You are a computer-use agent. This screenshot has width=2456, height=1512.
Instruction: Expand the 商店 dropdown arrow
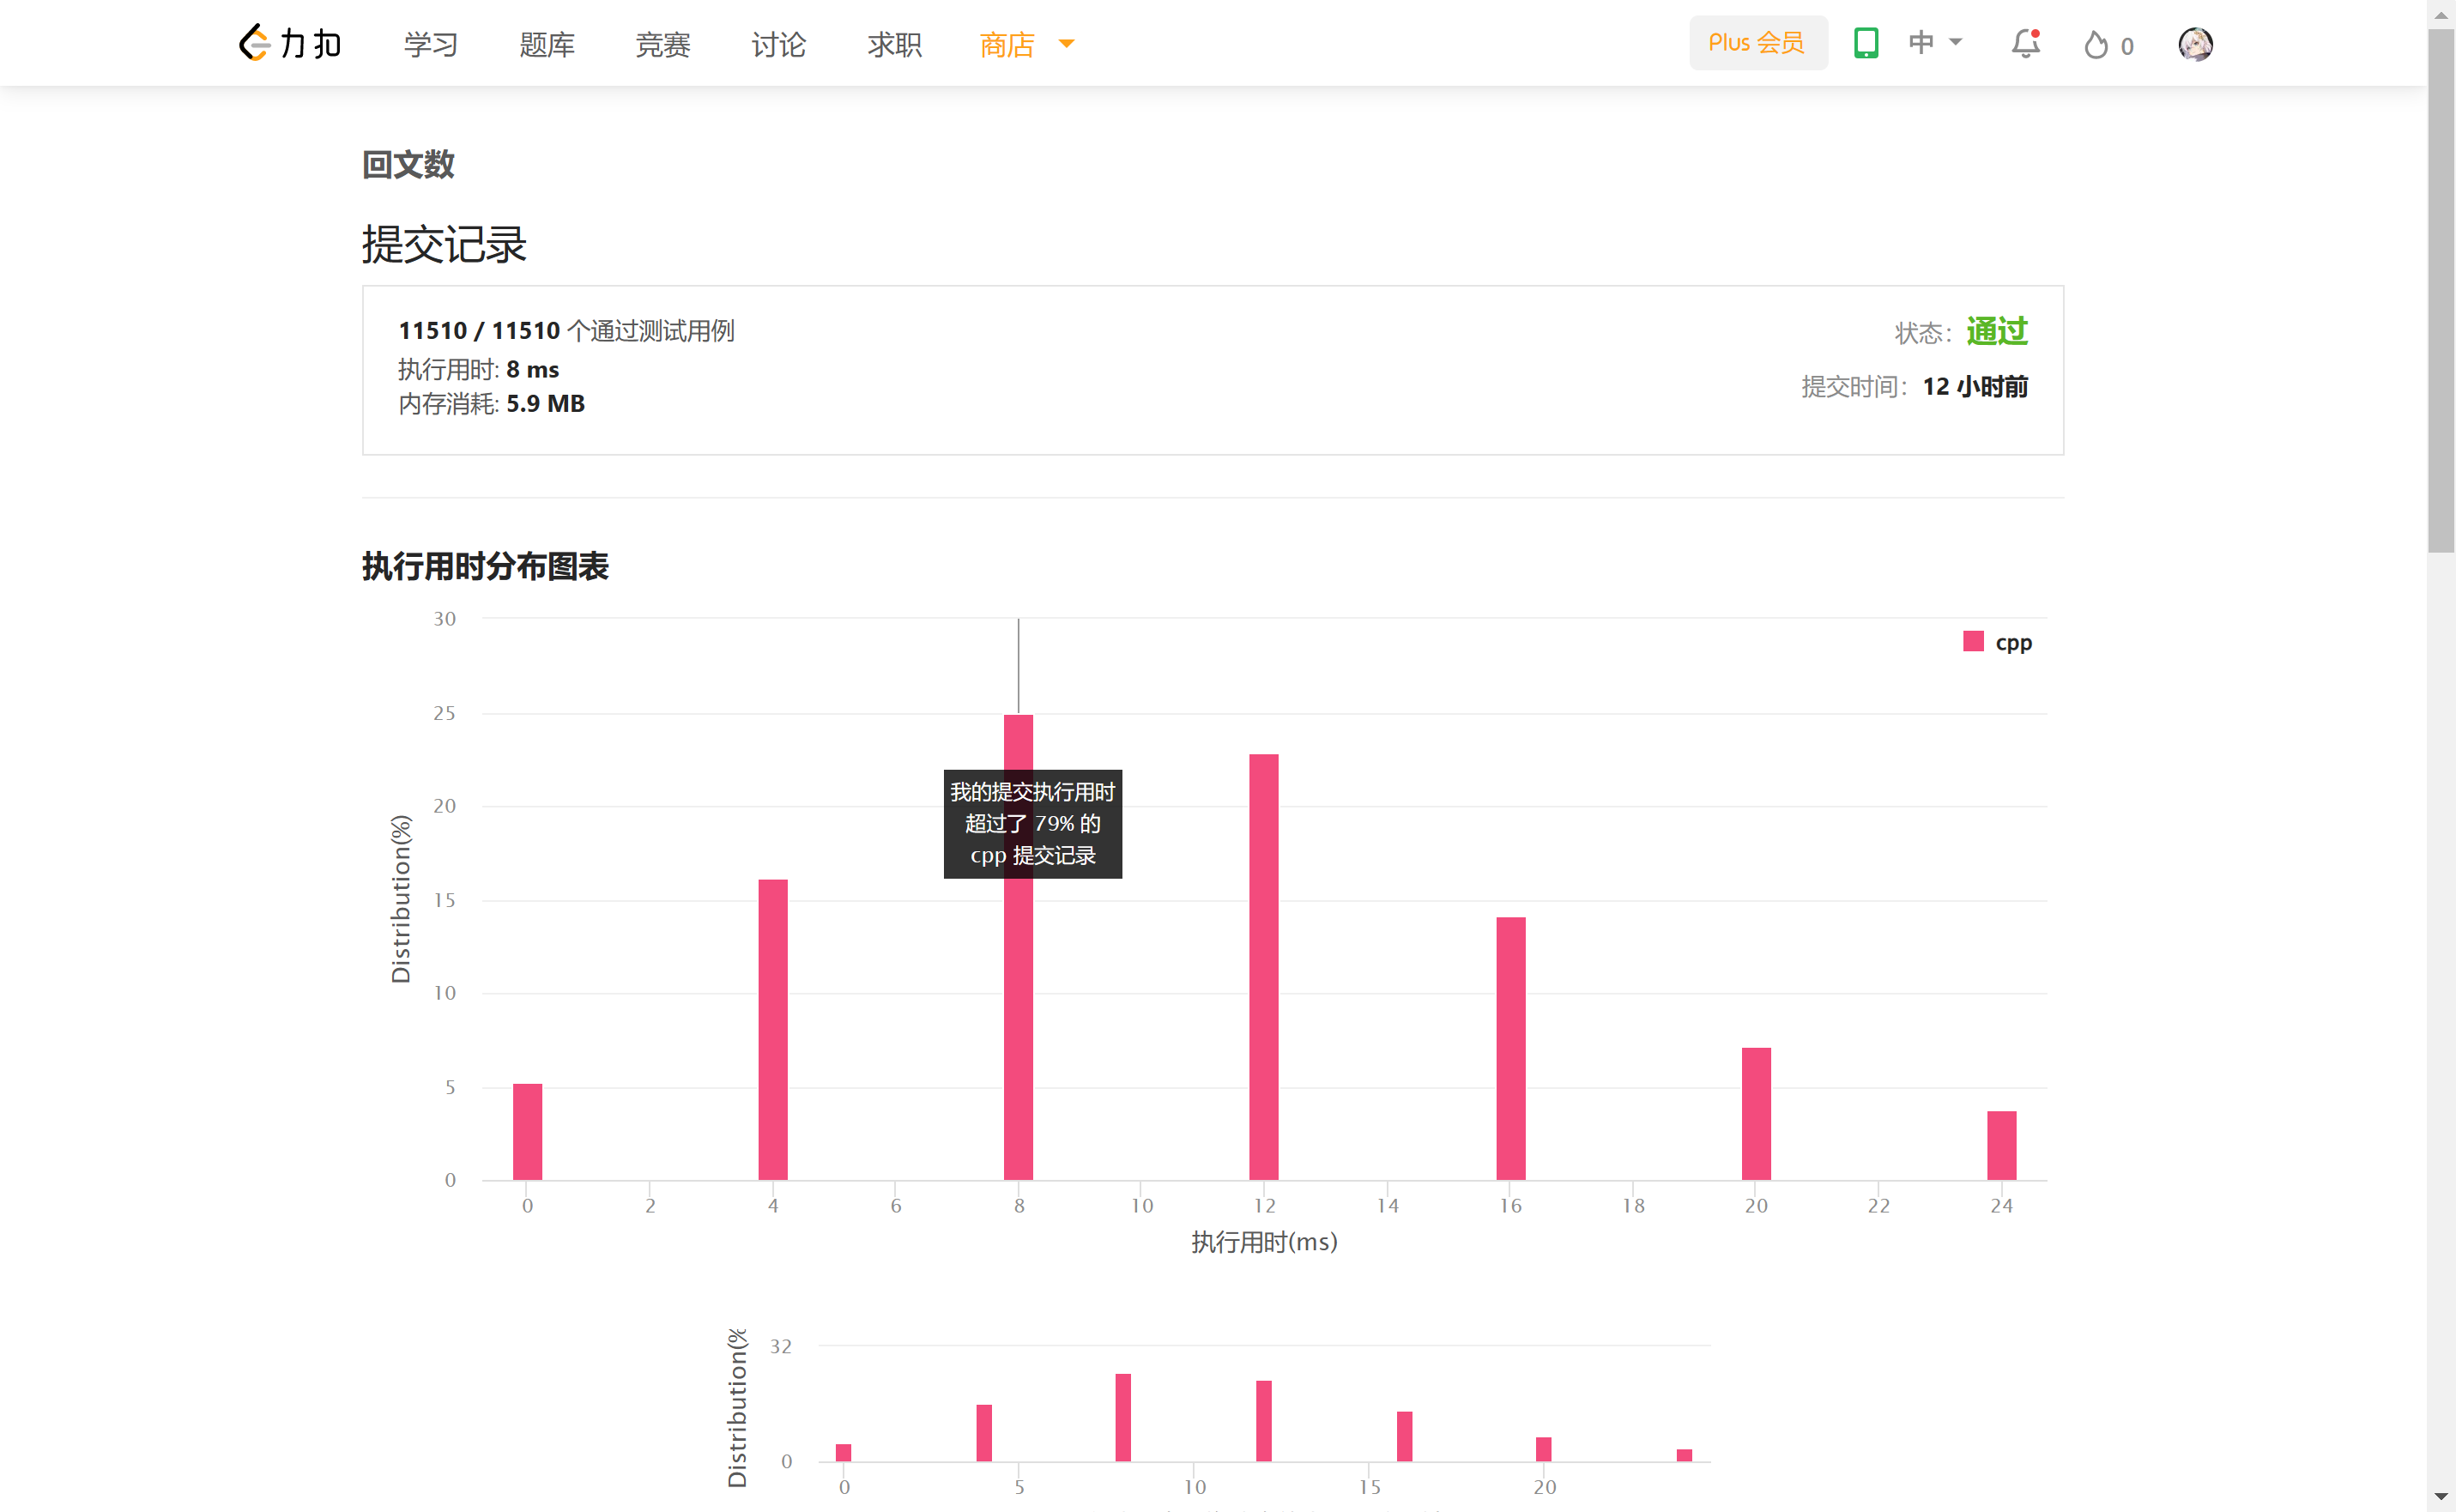tap(1066, 44)
